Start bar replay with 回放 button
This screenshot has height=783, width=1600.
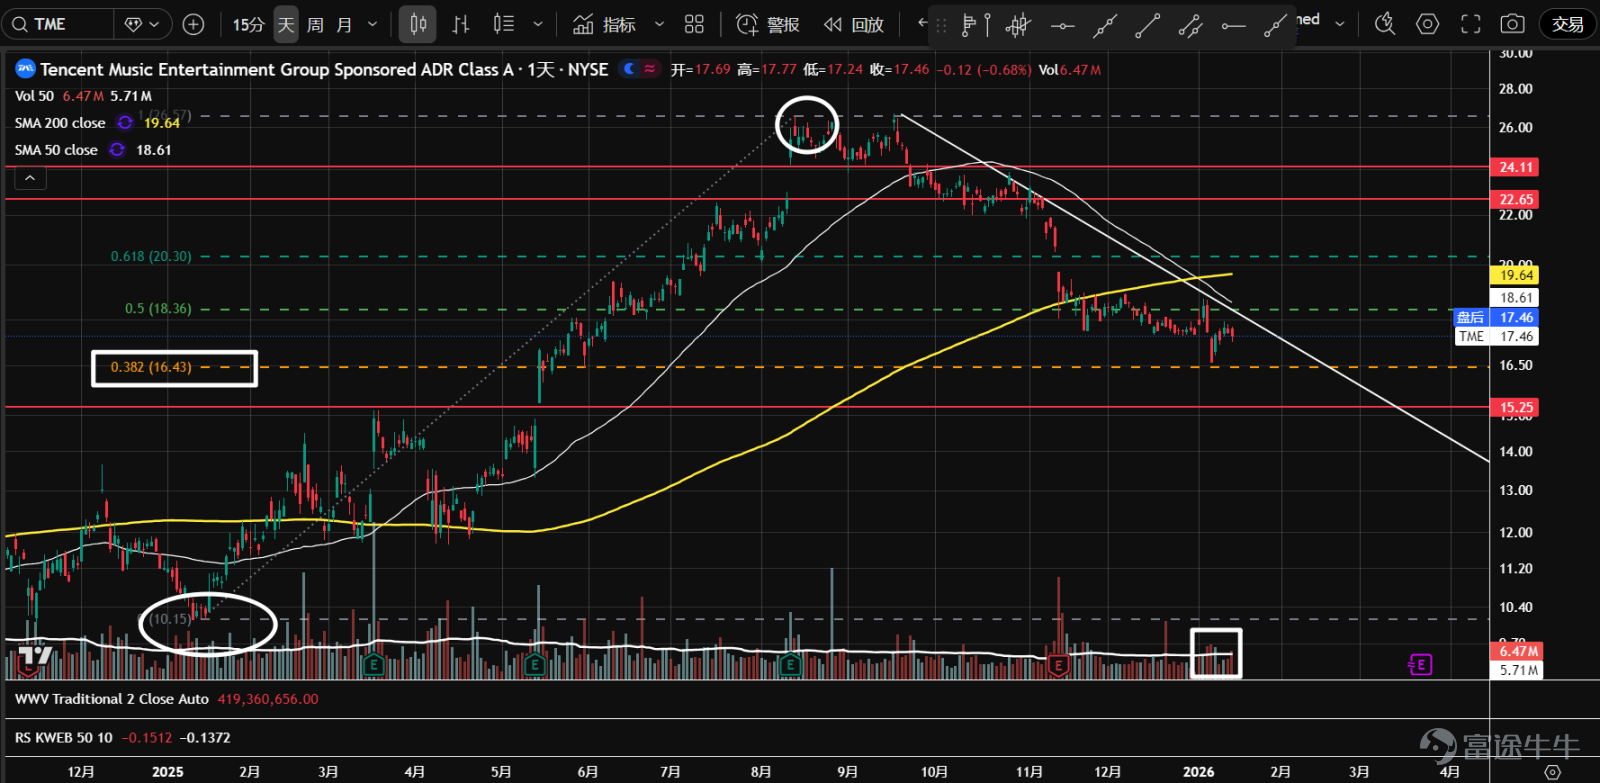[x=854, y=24]
